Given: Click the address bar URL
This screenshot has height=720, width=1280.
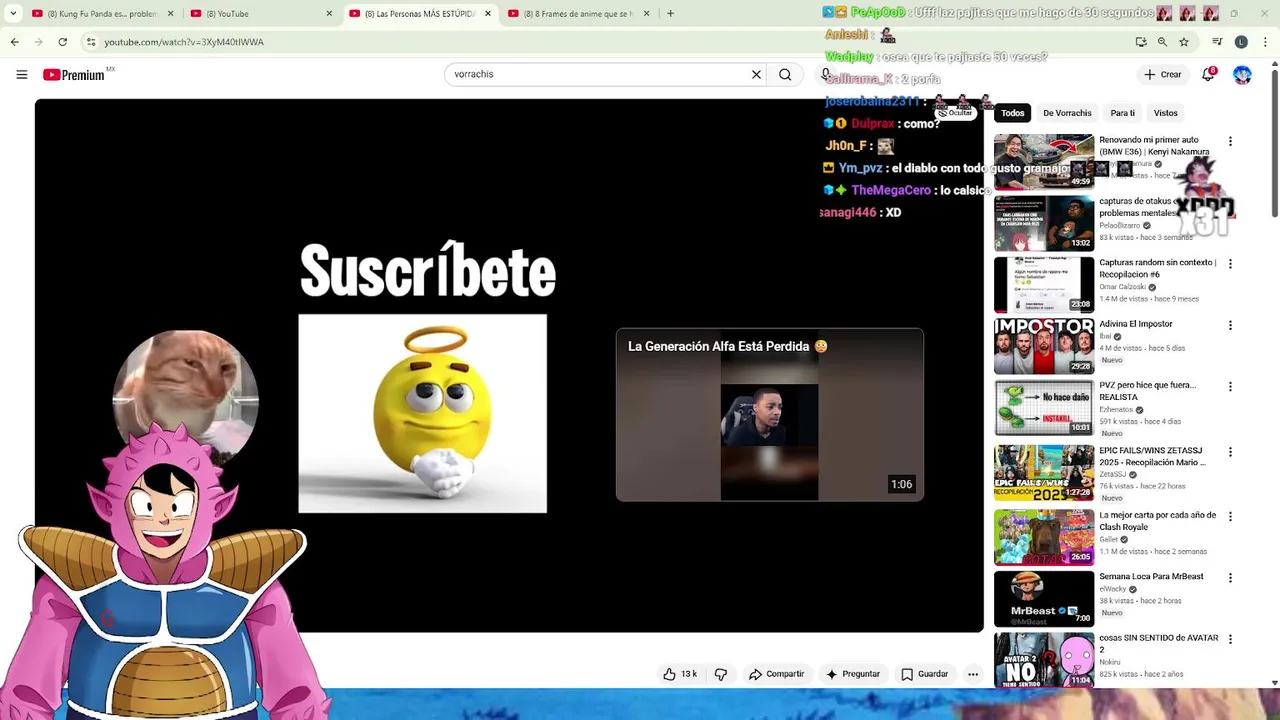Looking at the screenshot, I should (x=184, y=42).
